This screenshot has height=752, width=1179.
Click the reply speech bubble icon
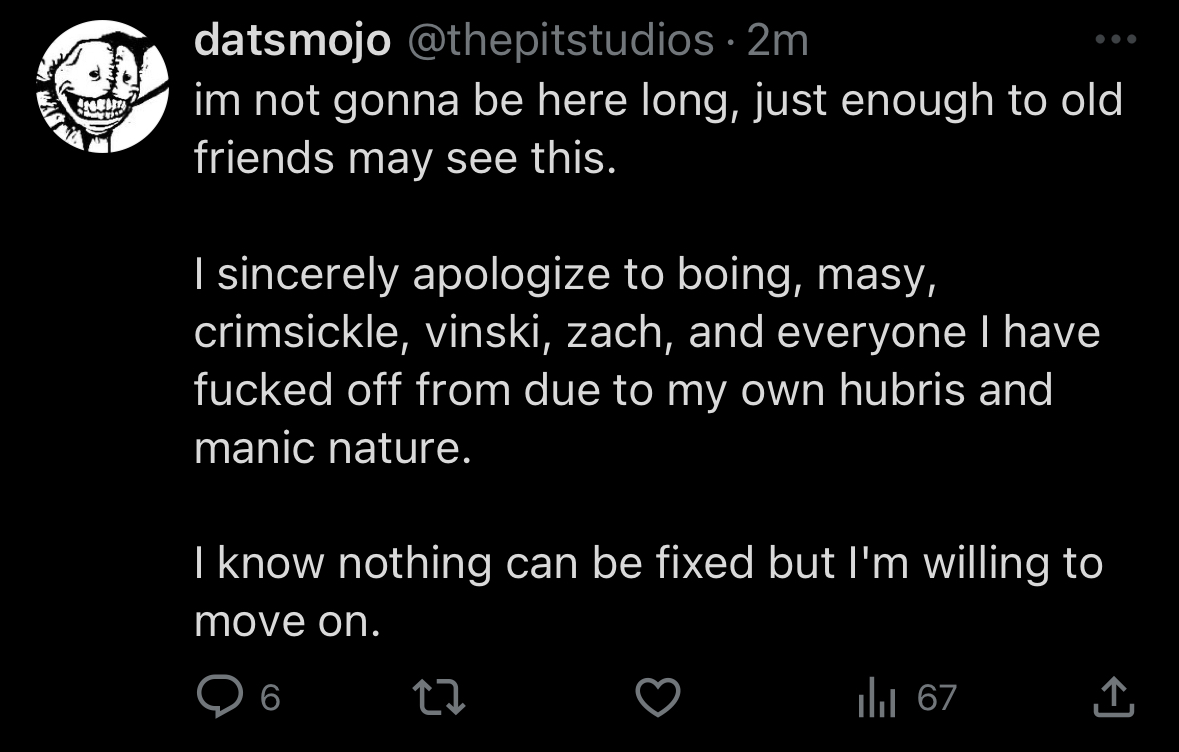pyautogui.click(x=216, y=697)
